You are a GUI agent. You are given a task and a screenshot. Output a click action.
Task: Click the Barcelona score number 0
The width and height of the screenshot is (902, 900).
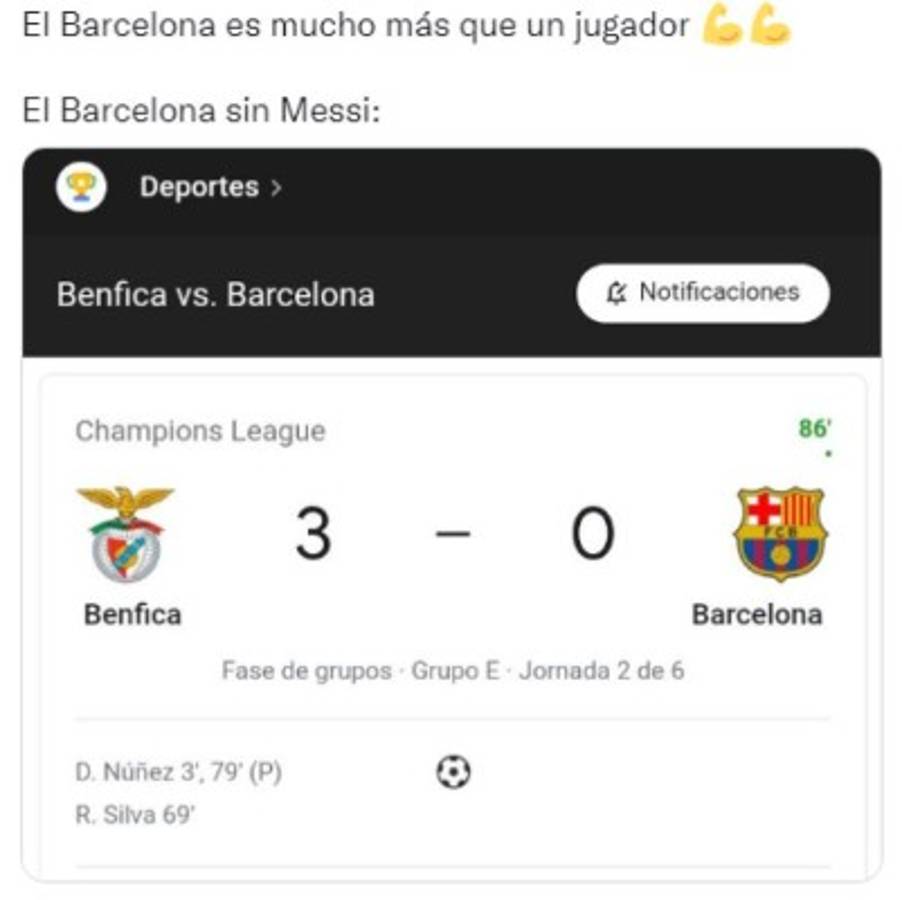point(592,534)
